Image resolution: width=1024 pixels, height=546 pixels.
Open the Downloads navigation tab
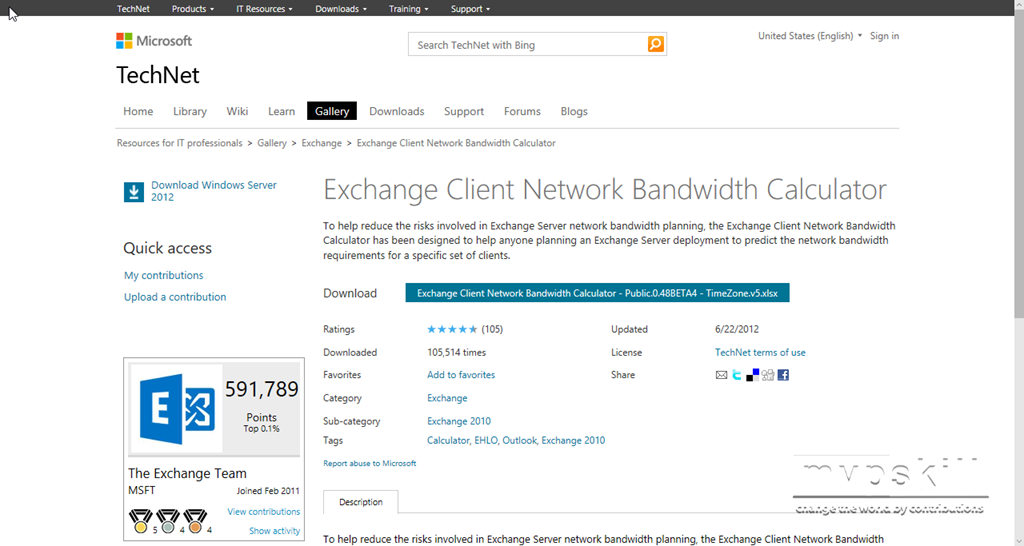(396, 111)
